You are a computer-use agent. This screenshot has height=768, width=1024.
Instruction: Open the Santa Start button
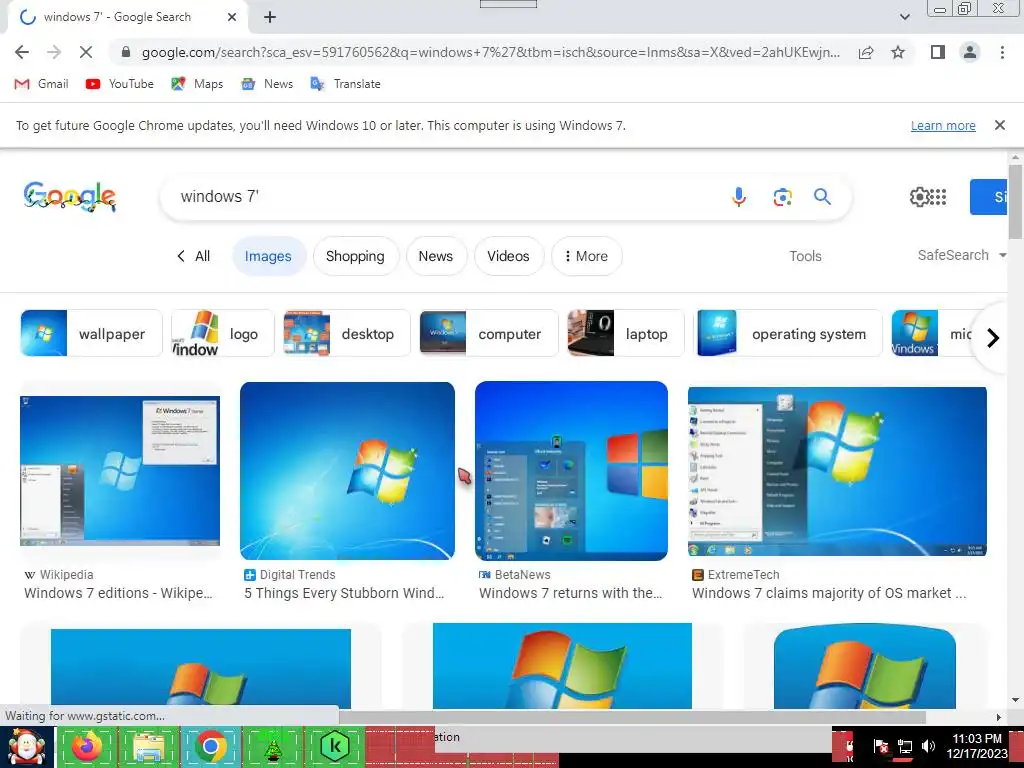click(x=27, y=746)
